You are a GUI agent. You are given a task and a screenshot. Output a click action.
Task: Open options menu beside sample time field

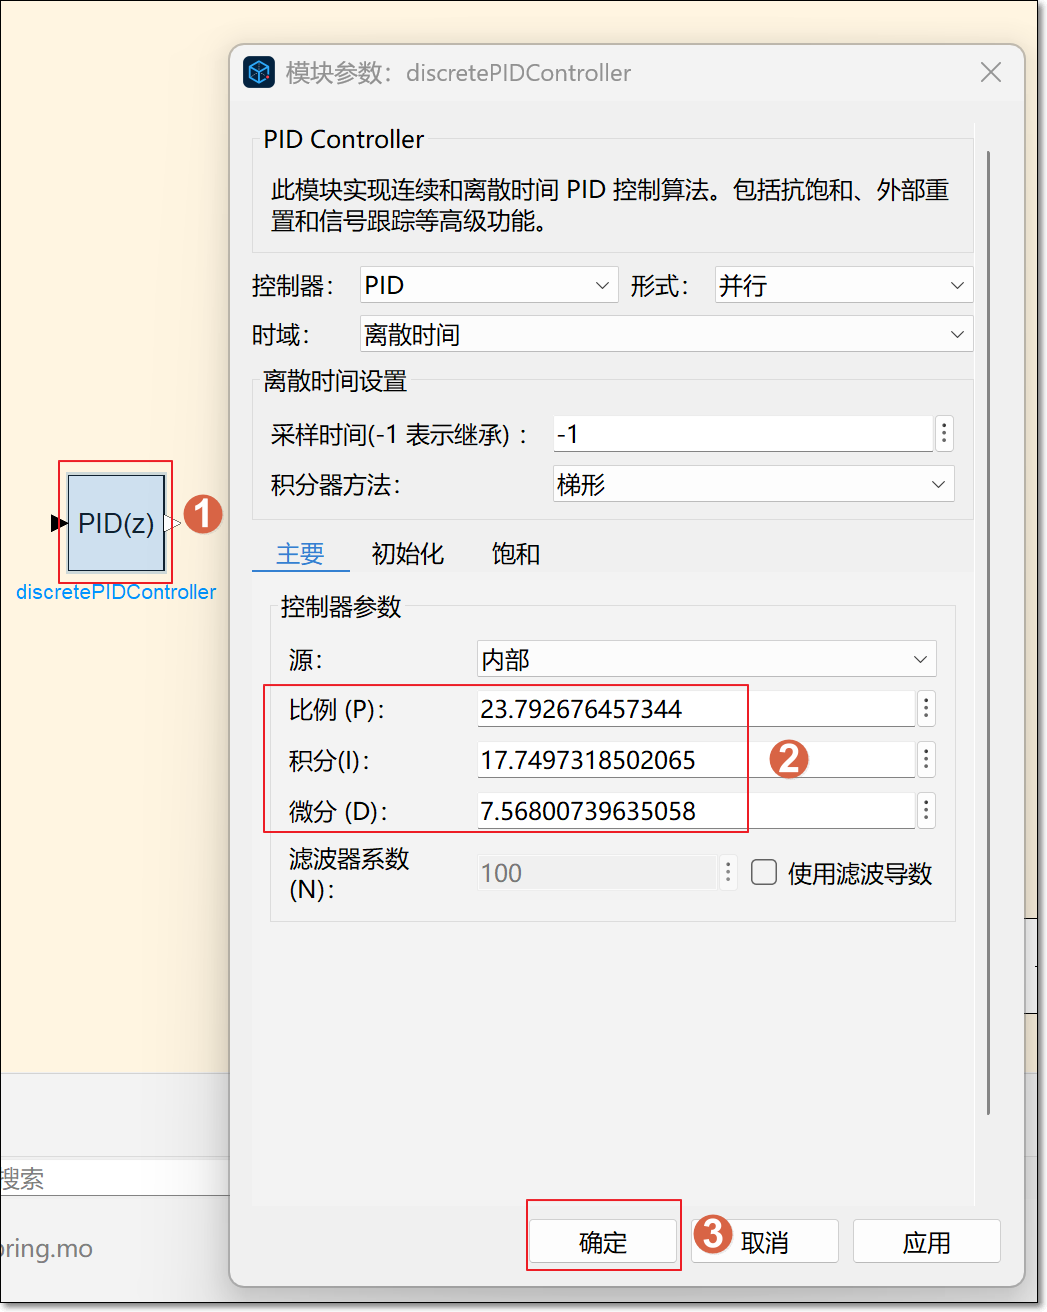pos(944,434)
